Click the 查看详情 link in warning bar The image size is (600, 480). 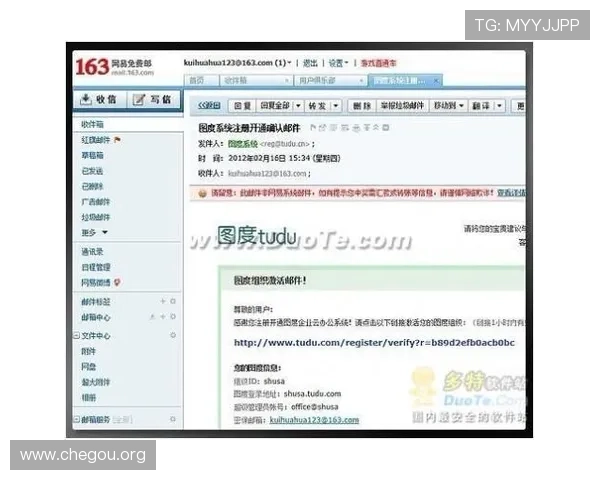[511, 193]
